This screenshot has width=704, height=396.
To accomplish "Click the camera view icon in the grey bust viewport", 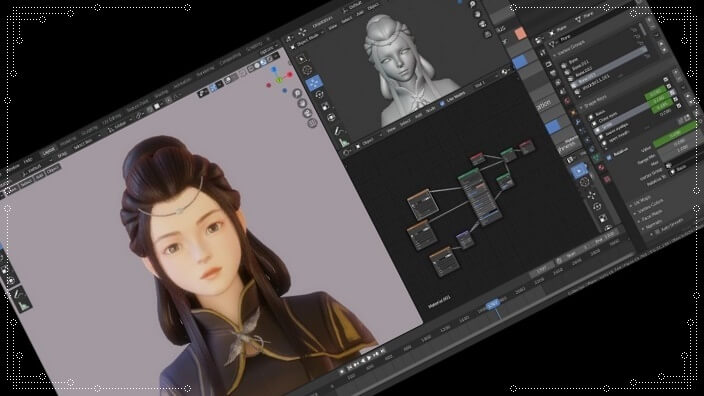I will coord(482,24).
